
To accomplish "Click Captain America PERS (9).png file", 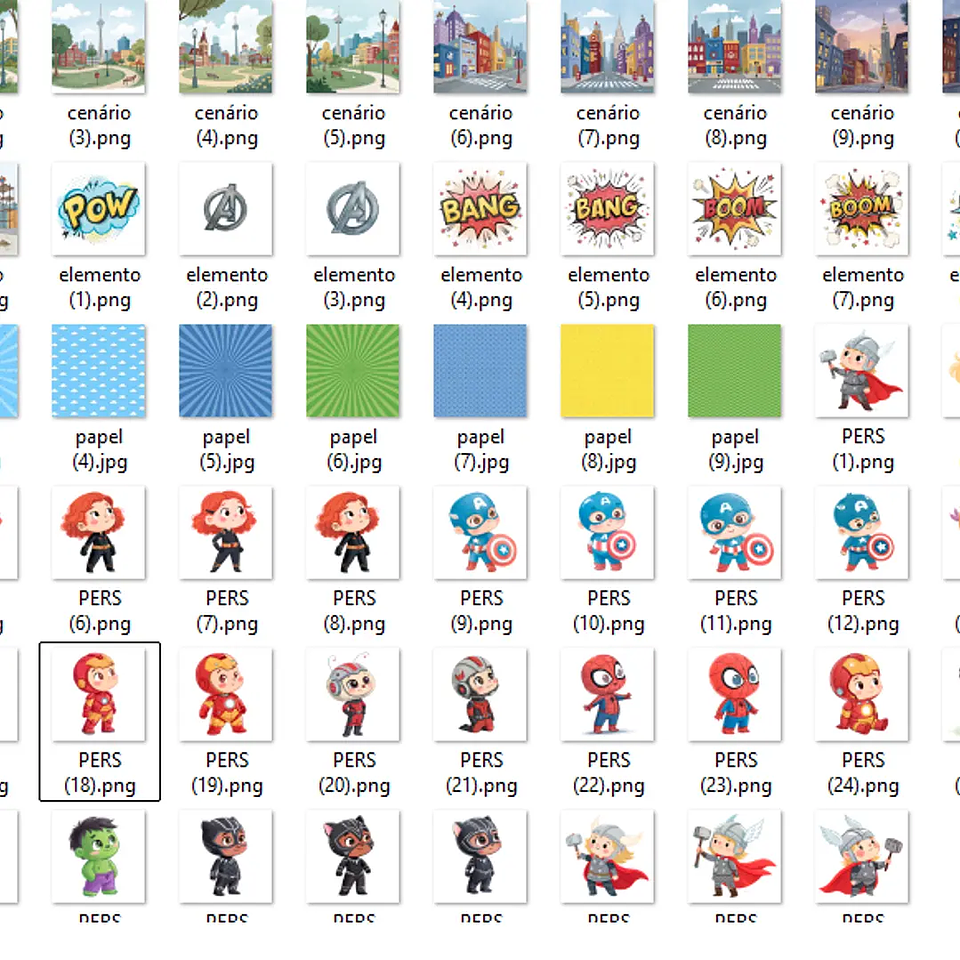I will pos(481,532).
